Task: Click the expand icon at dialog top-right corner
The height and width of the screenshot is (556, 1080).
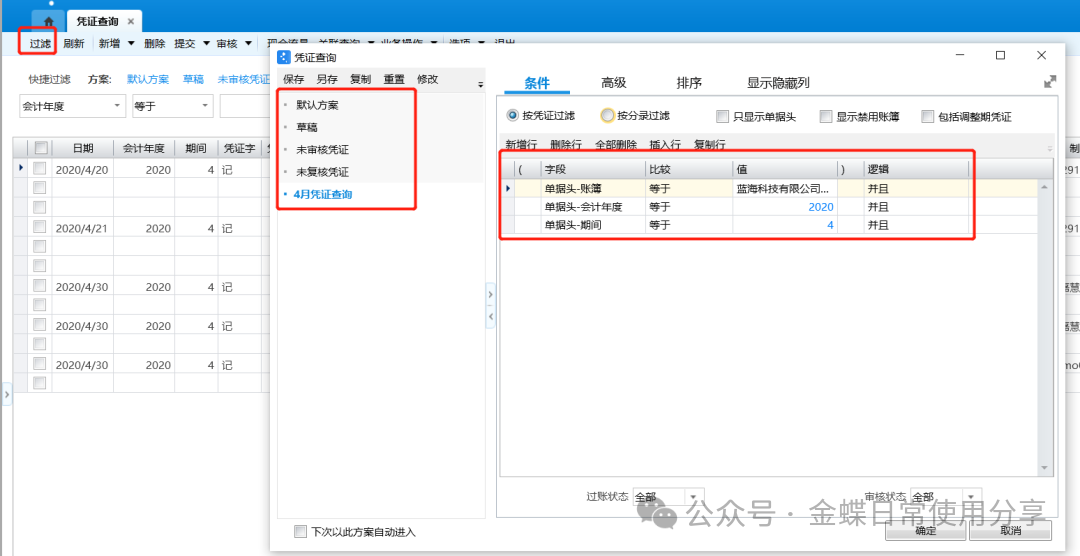Action: [x=1049, y=83]
